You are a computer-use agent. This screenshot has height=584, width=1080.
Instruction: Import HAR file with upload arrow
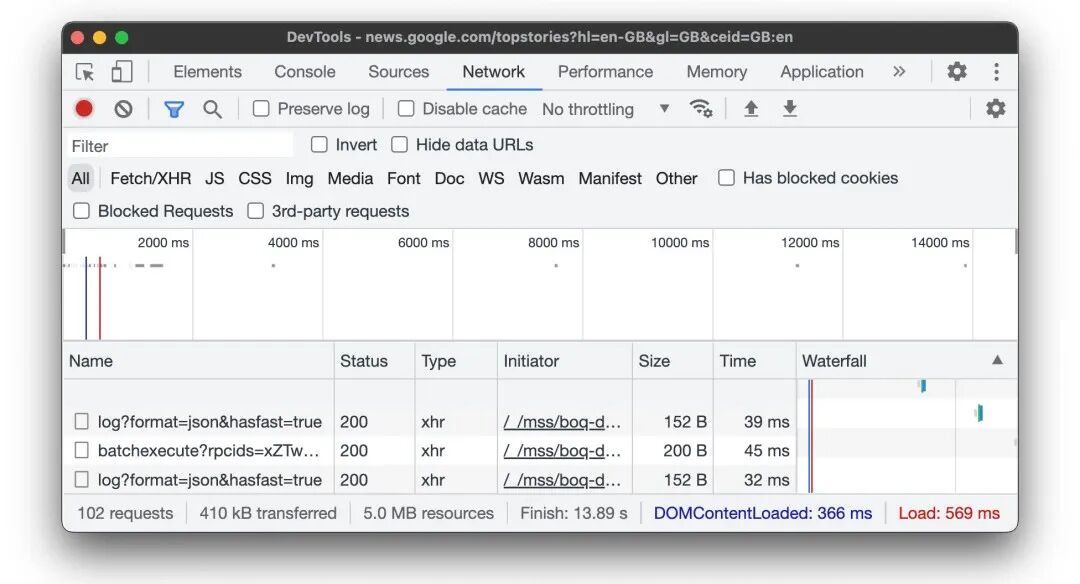click(x=751, y=108)
